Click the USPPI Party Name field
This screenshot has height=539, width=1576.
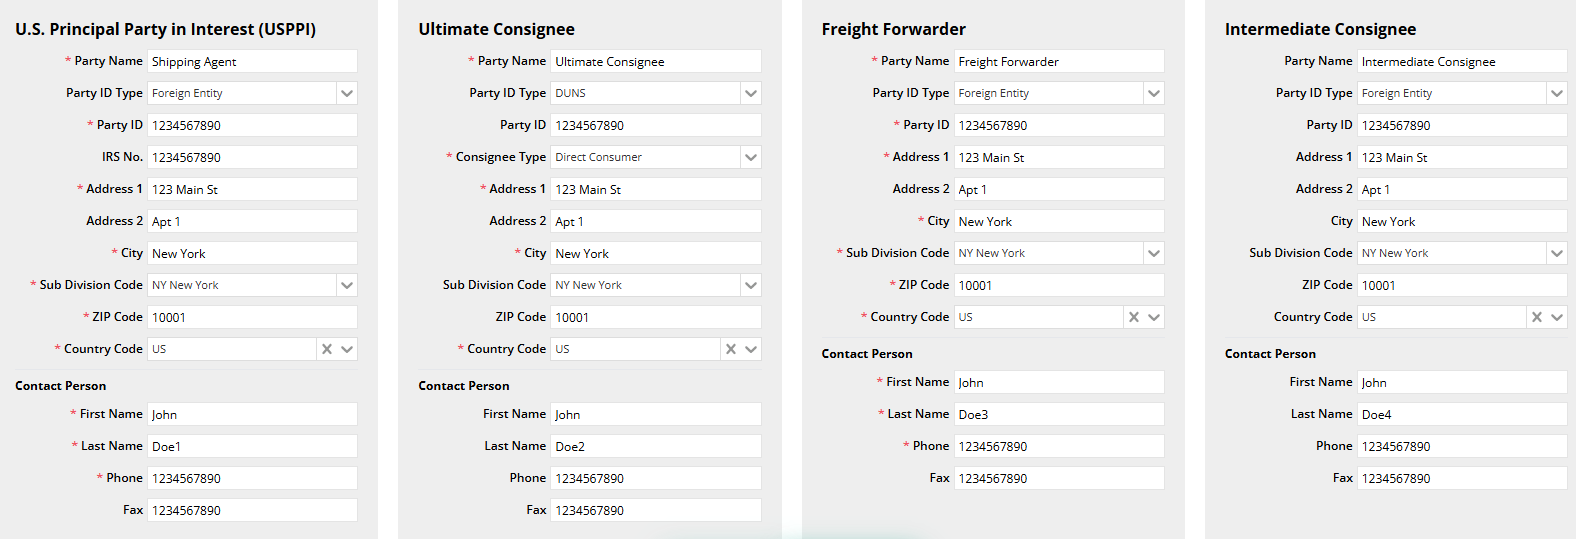252,61
